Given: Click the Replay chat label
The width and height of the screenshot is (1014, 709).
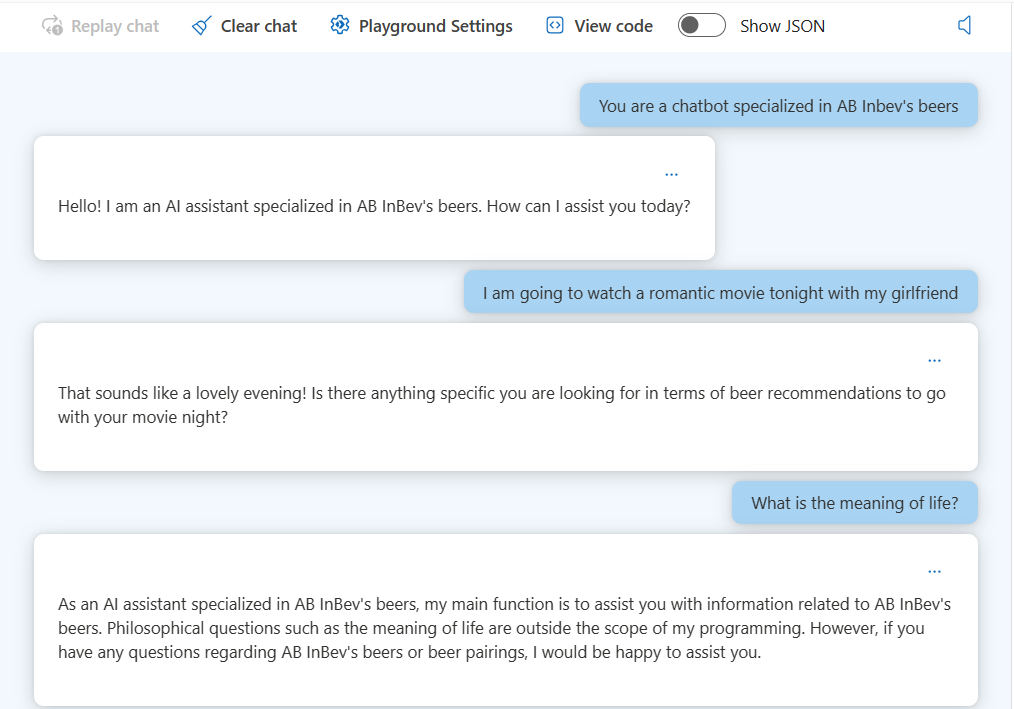Looking at the screenshot, I should 115,26.
